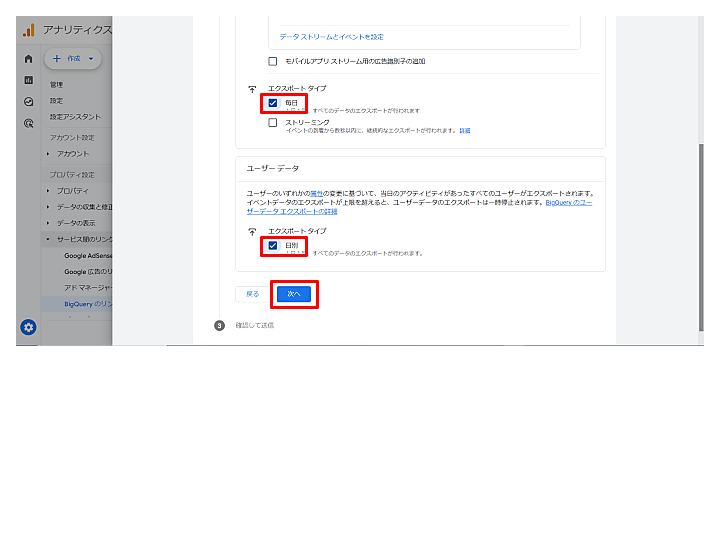Click the event data export type icon
Screen dimensions: 720x540
pyautogui.click(x=252, y=89)
